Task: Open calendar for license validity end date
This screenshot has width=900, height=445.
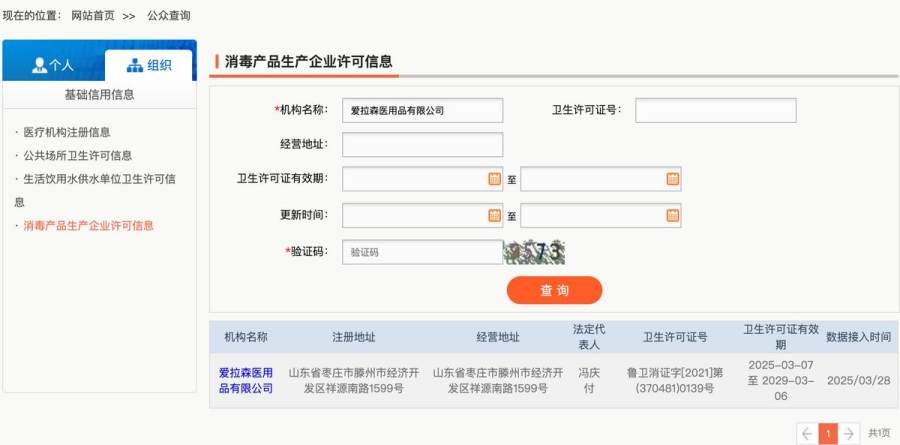Action: [672, 179]
